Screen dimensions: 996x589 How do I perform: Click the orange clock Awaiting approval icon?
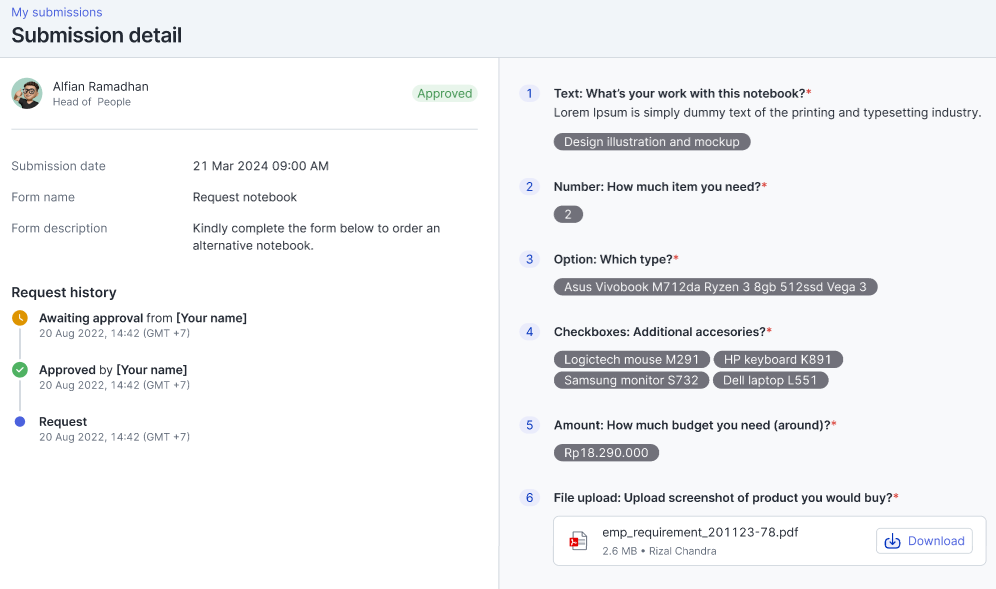click(x=20, y=318)
